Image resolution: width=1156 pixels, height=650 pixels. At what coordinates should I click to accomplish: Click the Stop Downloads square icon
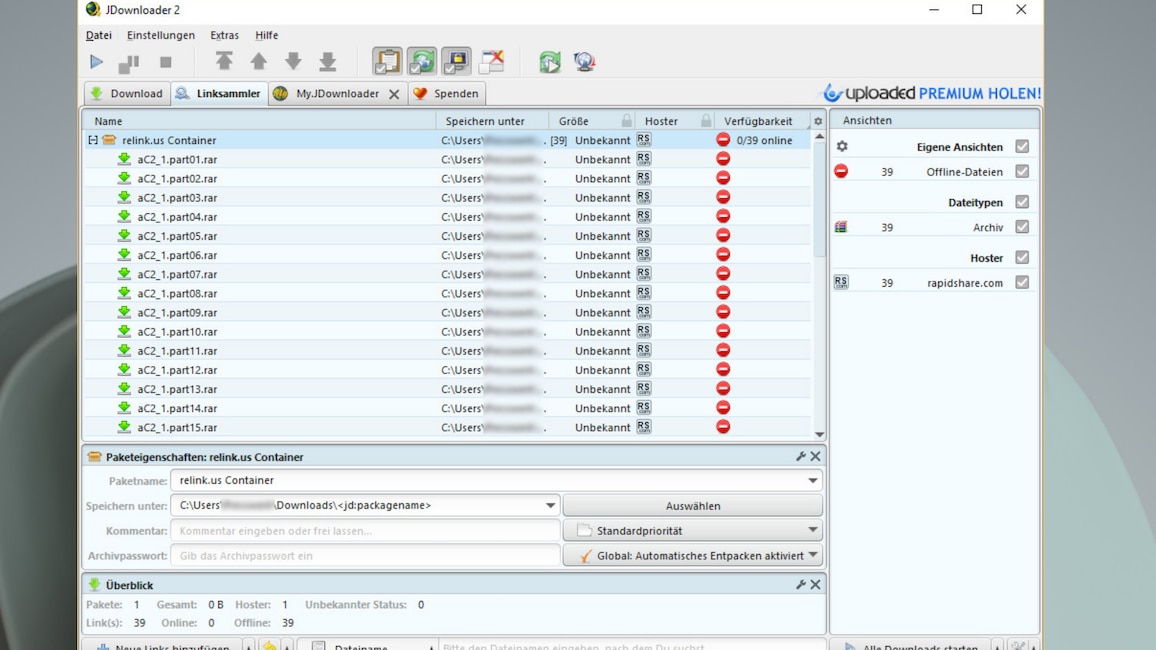(x=166, y=62)
